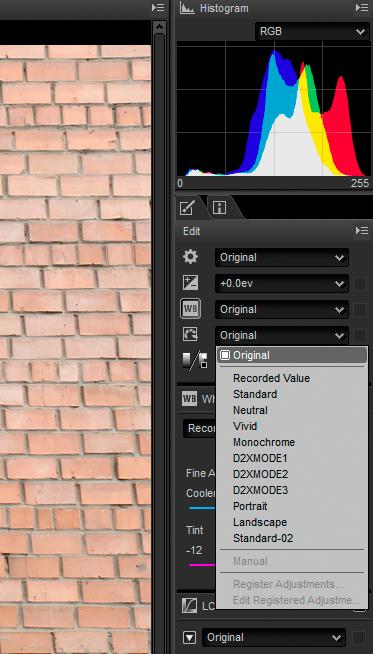Close the Picture Control Original dropdown
This screenshot has height=654, width=373.
[282, 335]
